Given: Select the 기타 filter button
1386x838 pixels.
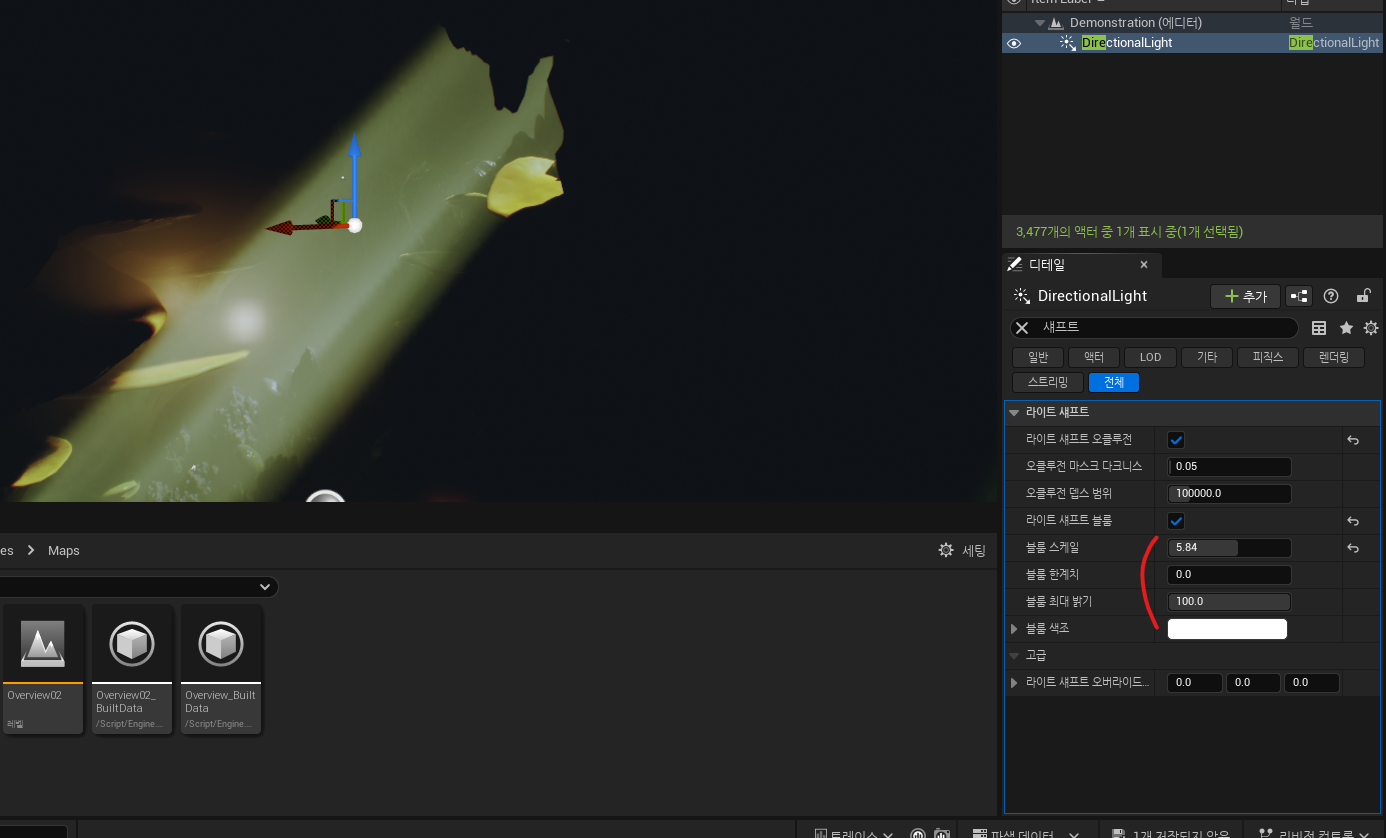Looking at the screenshot, I should (1207, 357).
